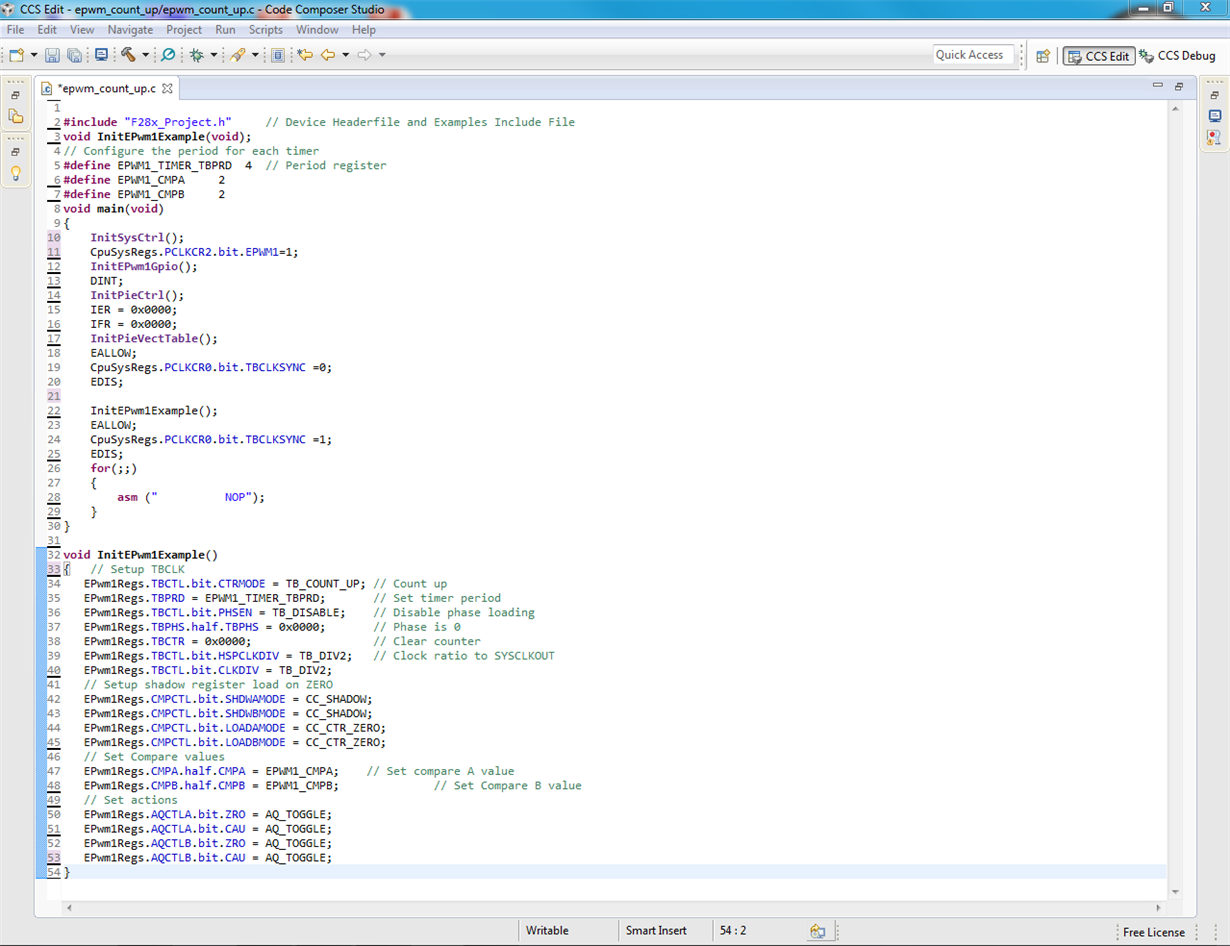This screenshot has height=946, width=1230.
Task: Maximize the editor area
Action: tap(1180, 86)
